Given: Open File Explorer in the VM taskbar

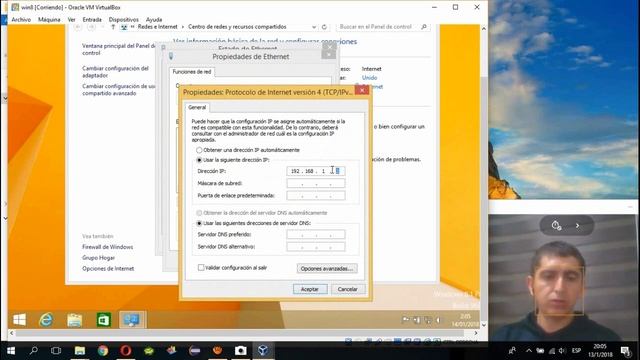Looking at the screenshot, I should (75, 320).
